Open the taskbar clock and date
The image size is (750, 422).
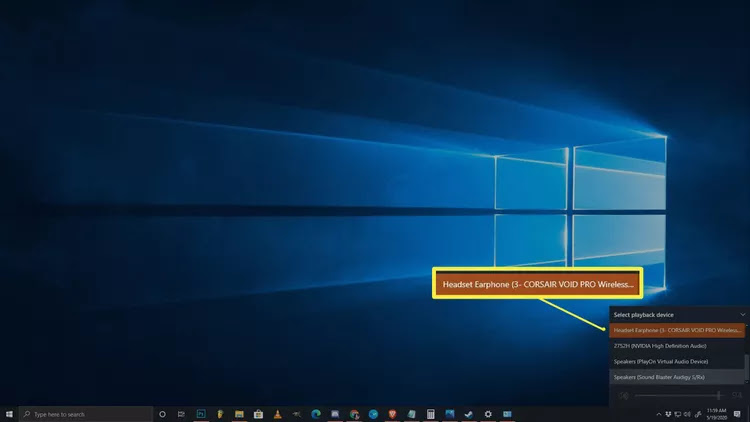coord(717,414)
